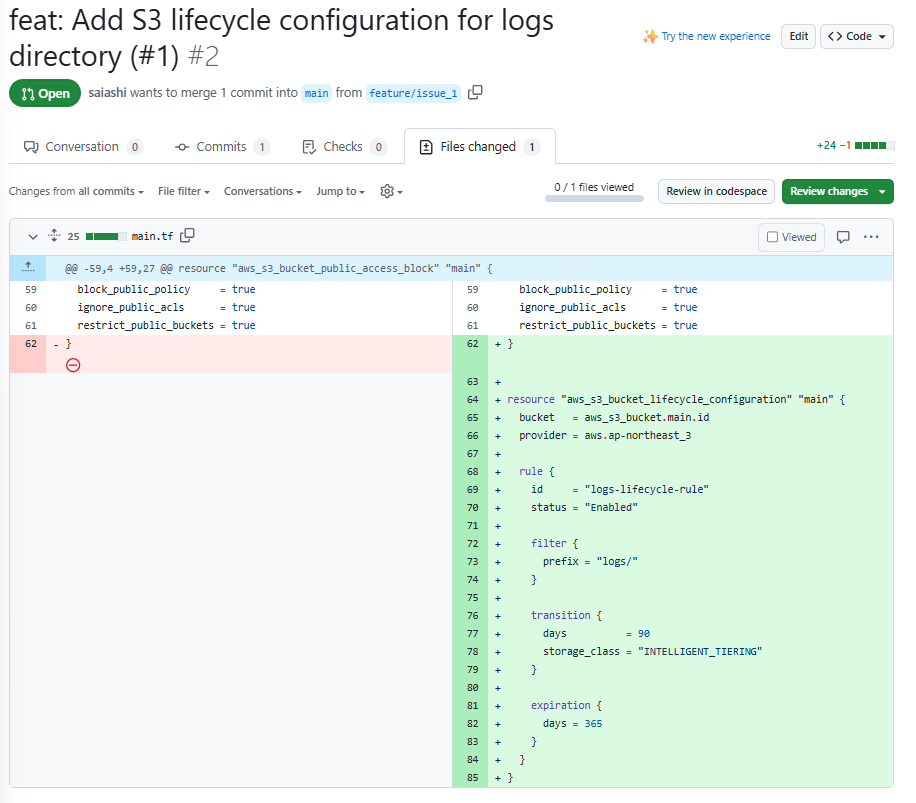
Task: Switch to the Commits tab
Action: coord(222,147)
